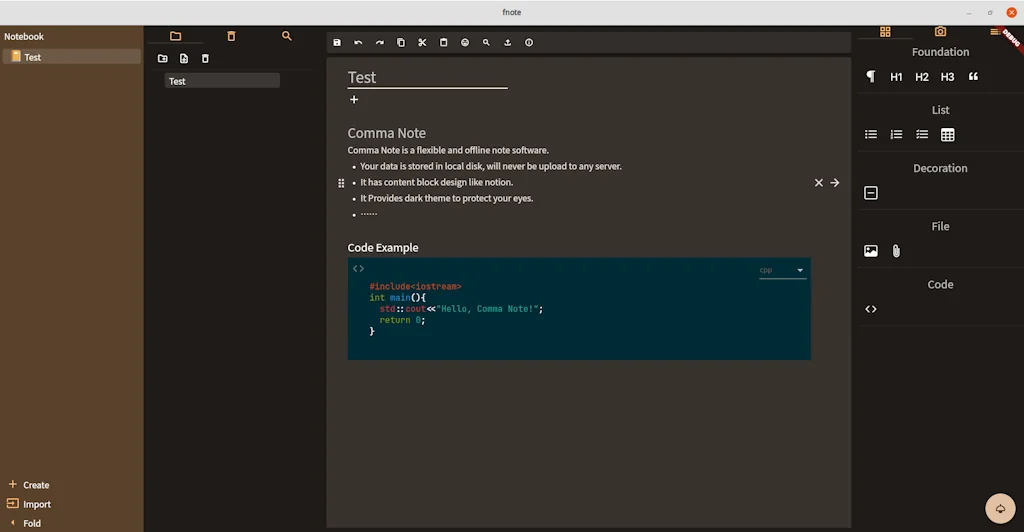The image size is (1024, 532).
Task: Insert a divider decoration block
Action: point(871,193)
